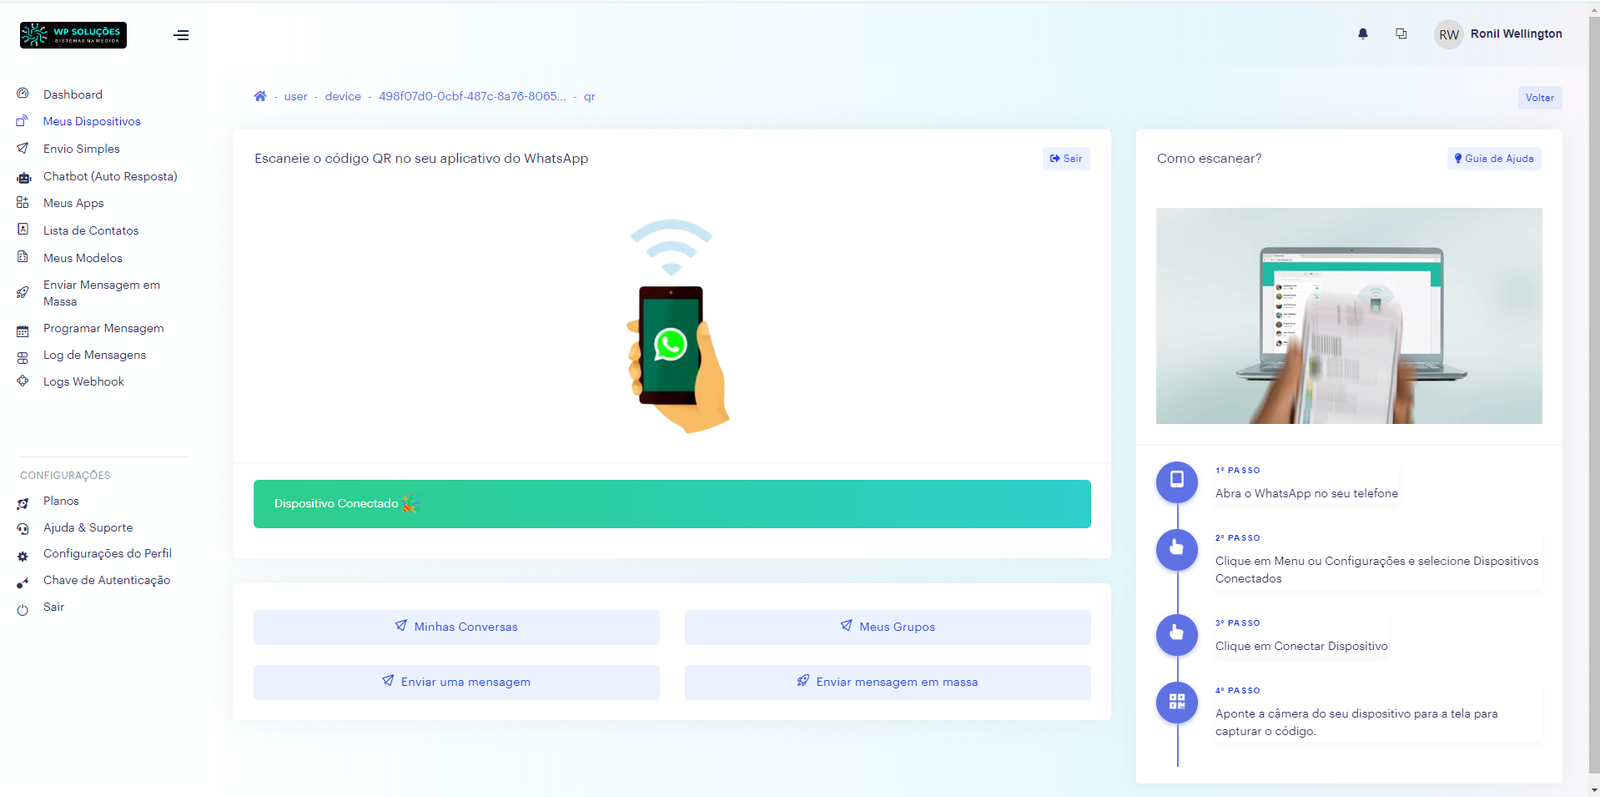Click the 1st step phone icon
The height and width of the screenshot is (797, 1600).
tap(1177, 481)
